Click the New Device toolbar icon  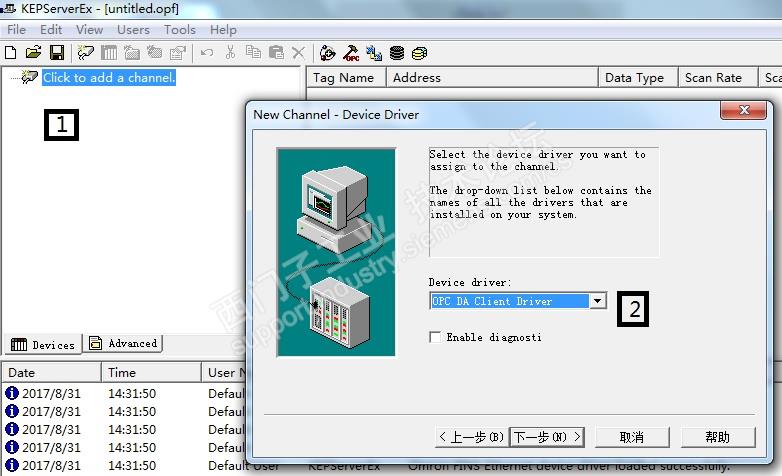click(109, 52)
